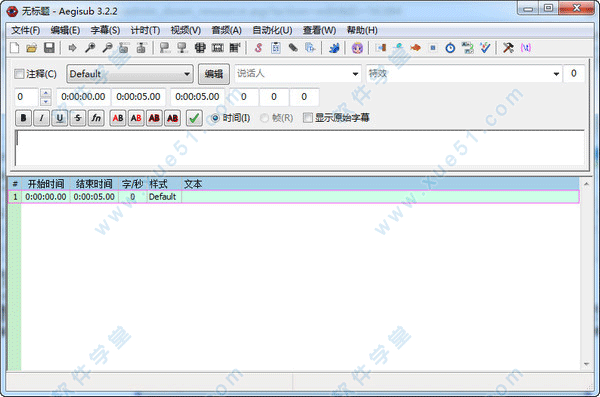Open the Shift Times tool icon
This screenshot has width=600, height=397.
[x=381, y=48]
